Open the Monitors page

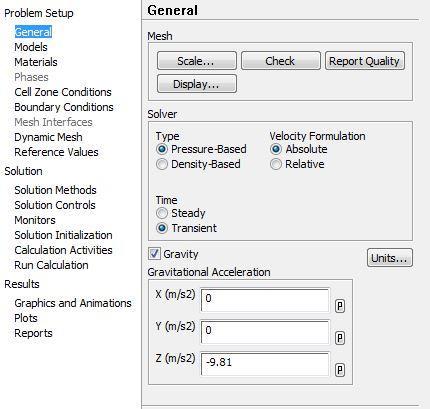[x=35, y=220]
